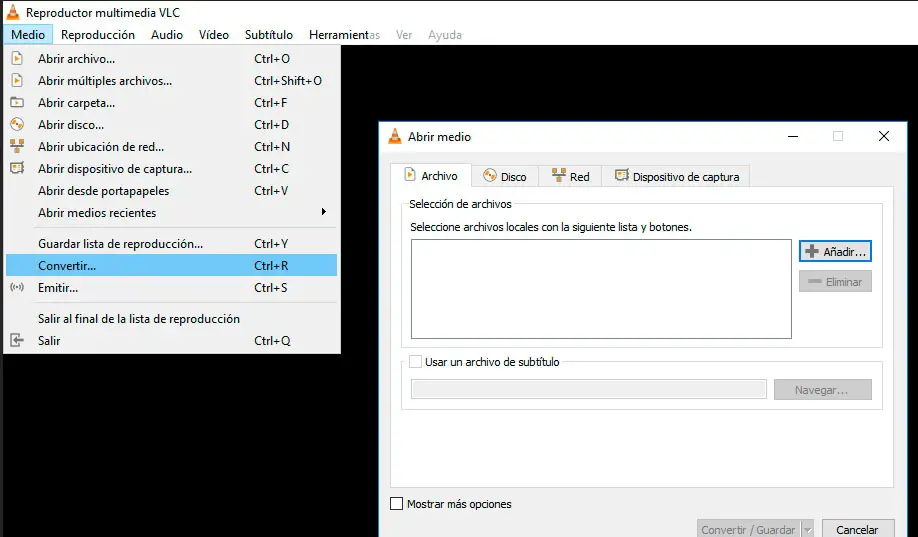
Task: Click the Cancelar button
Action: pos(858,529)
